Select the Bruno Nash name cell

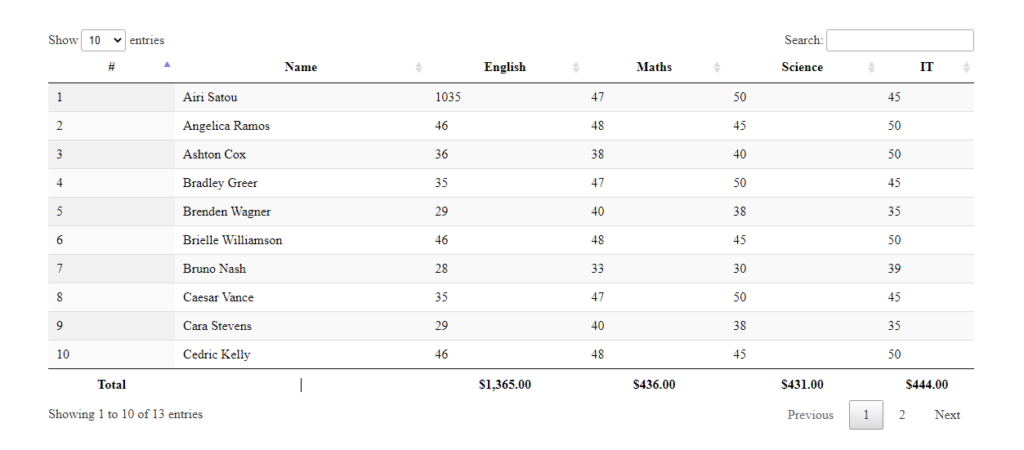point(300,269)
